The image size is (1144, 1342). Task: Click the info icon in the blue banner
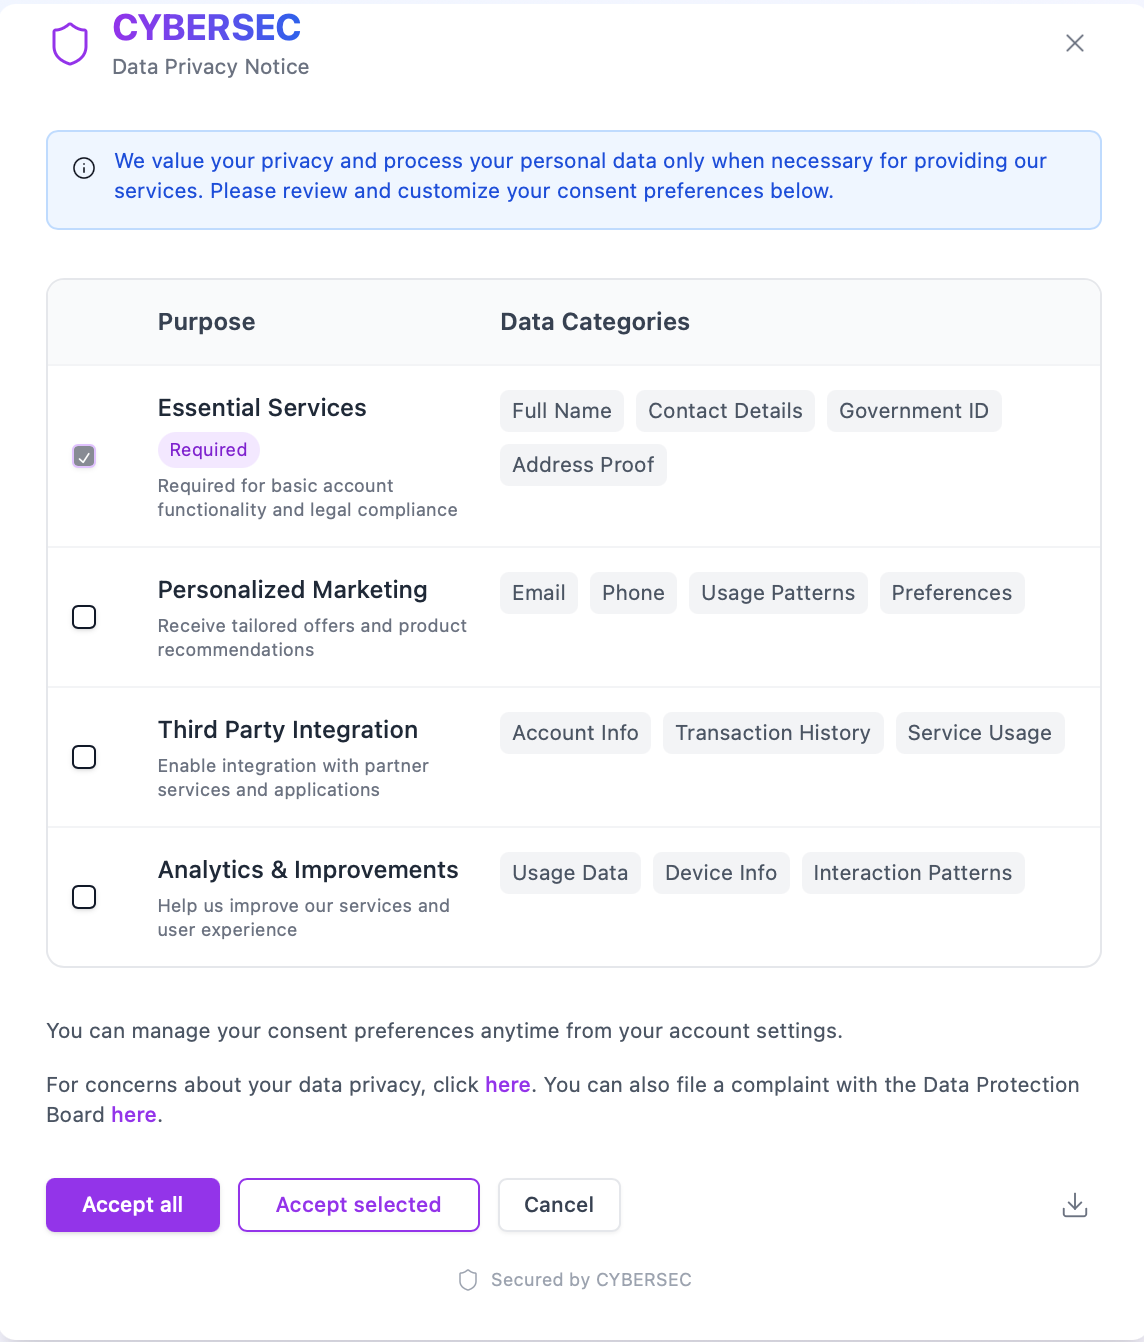tap(84, 168)
